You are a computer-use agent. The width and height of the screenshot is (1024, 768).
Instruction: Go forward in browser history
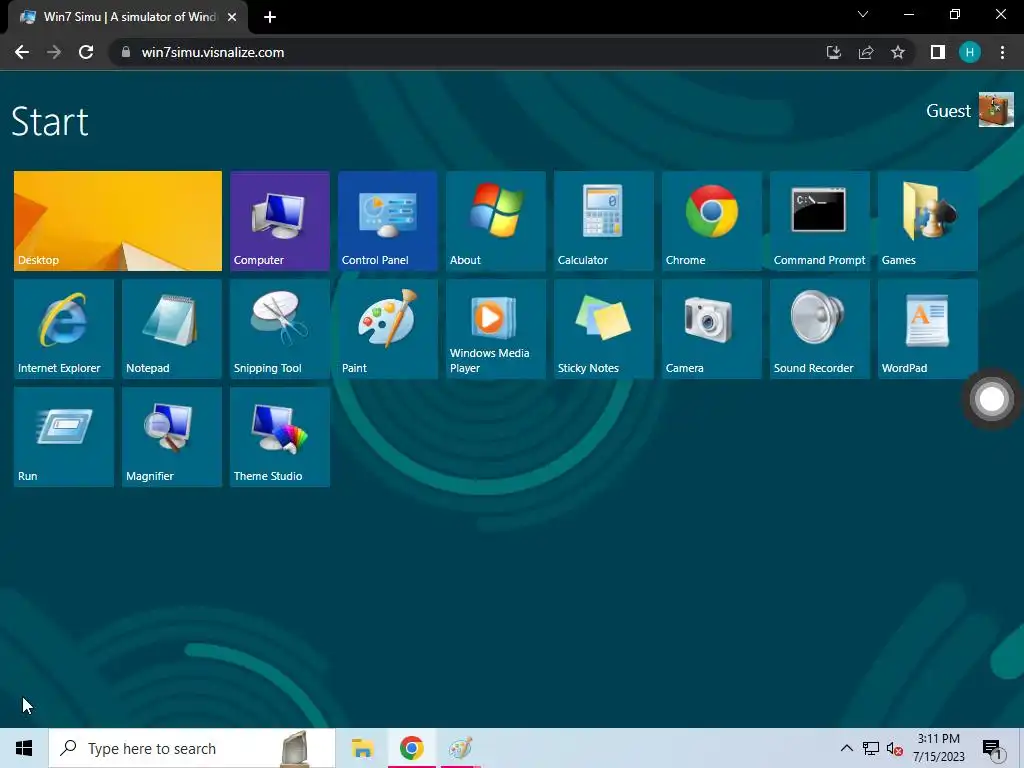coord(54,52)
